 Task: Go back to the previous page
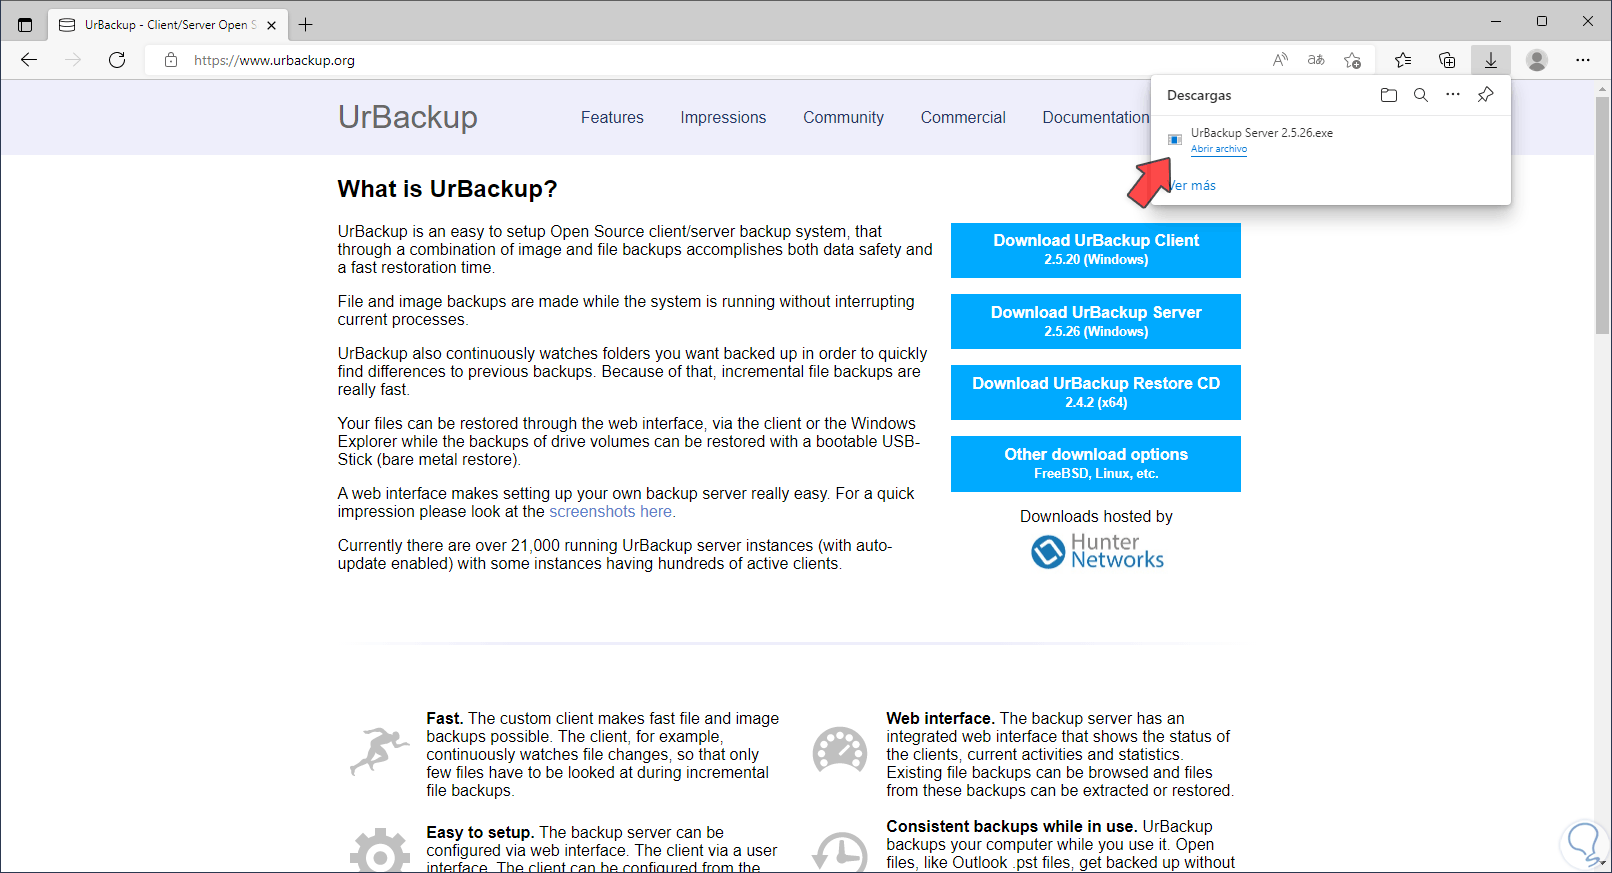29,60
